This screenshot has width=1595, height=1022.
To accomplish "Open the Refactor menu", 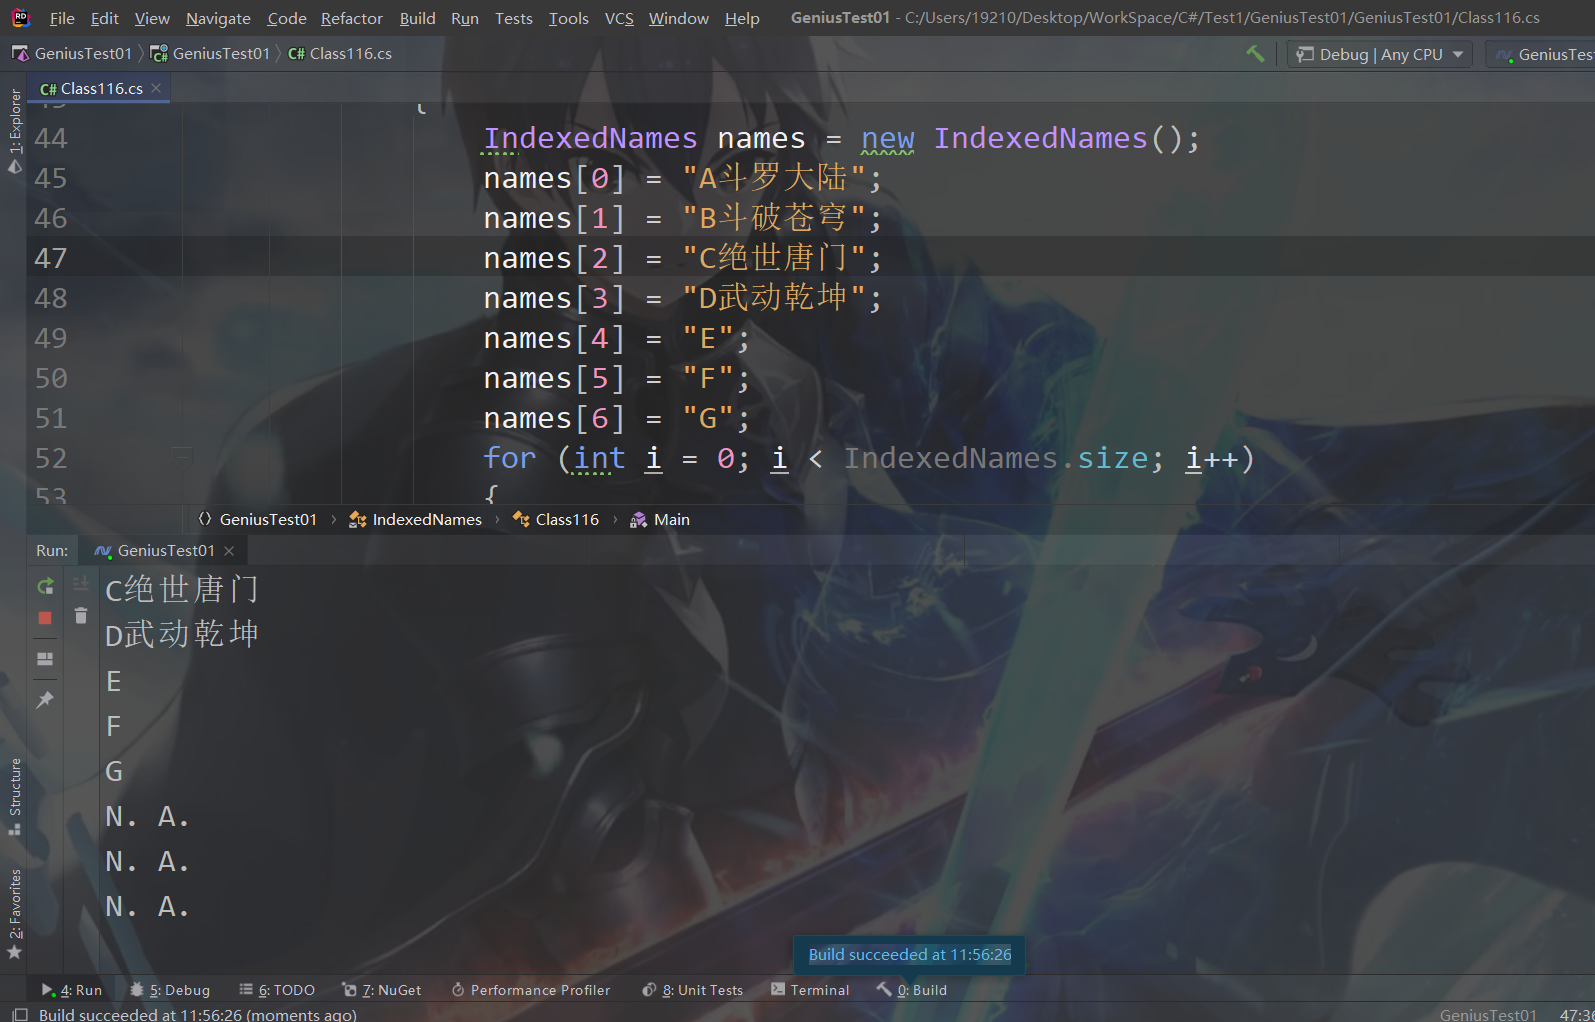I will (x=352, y=18).
